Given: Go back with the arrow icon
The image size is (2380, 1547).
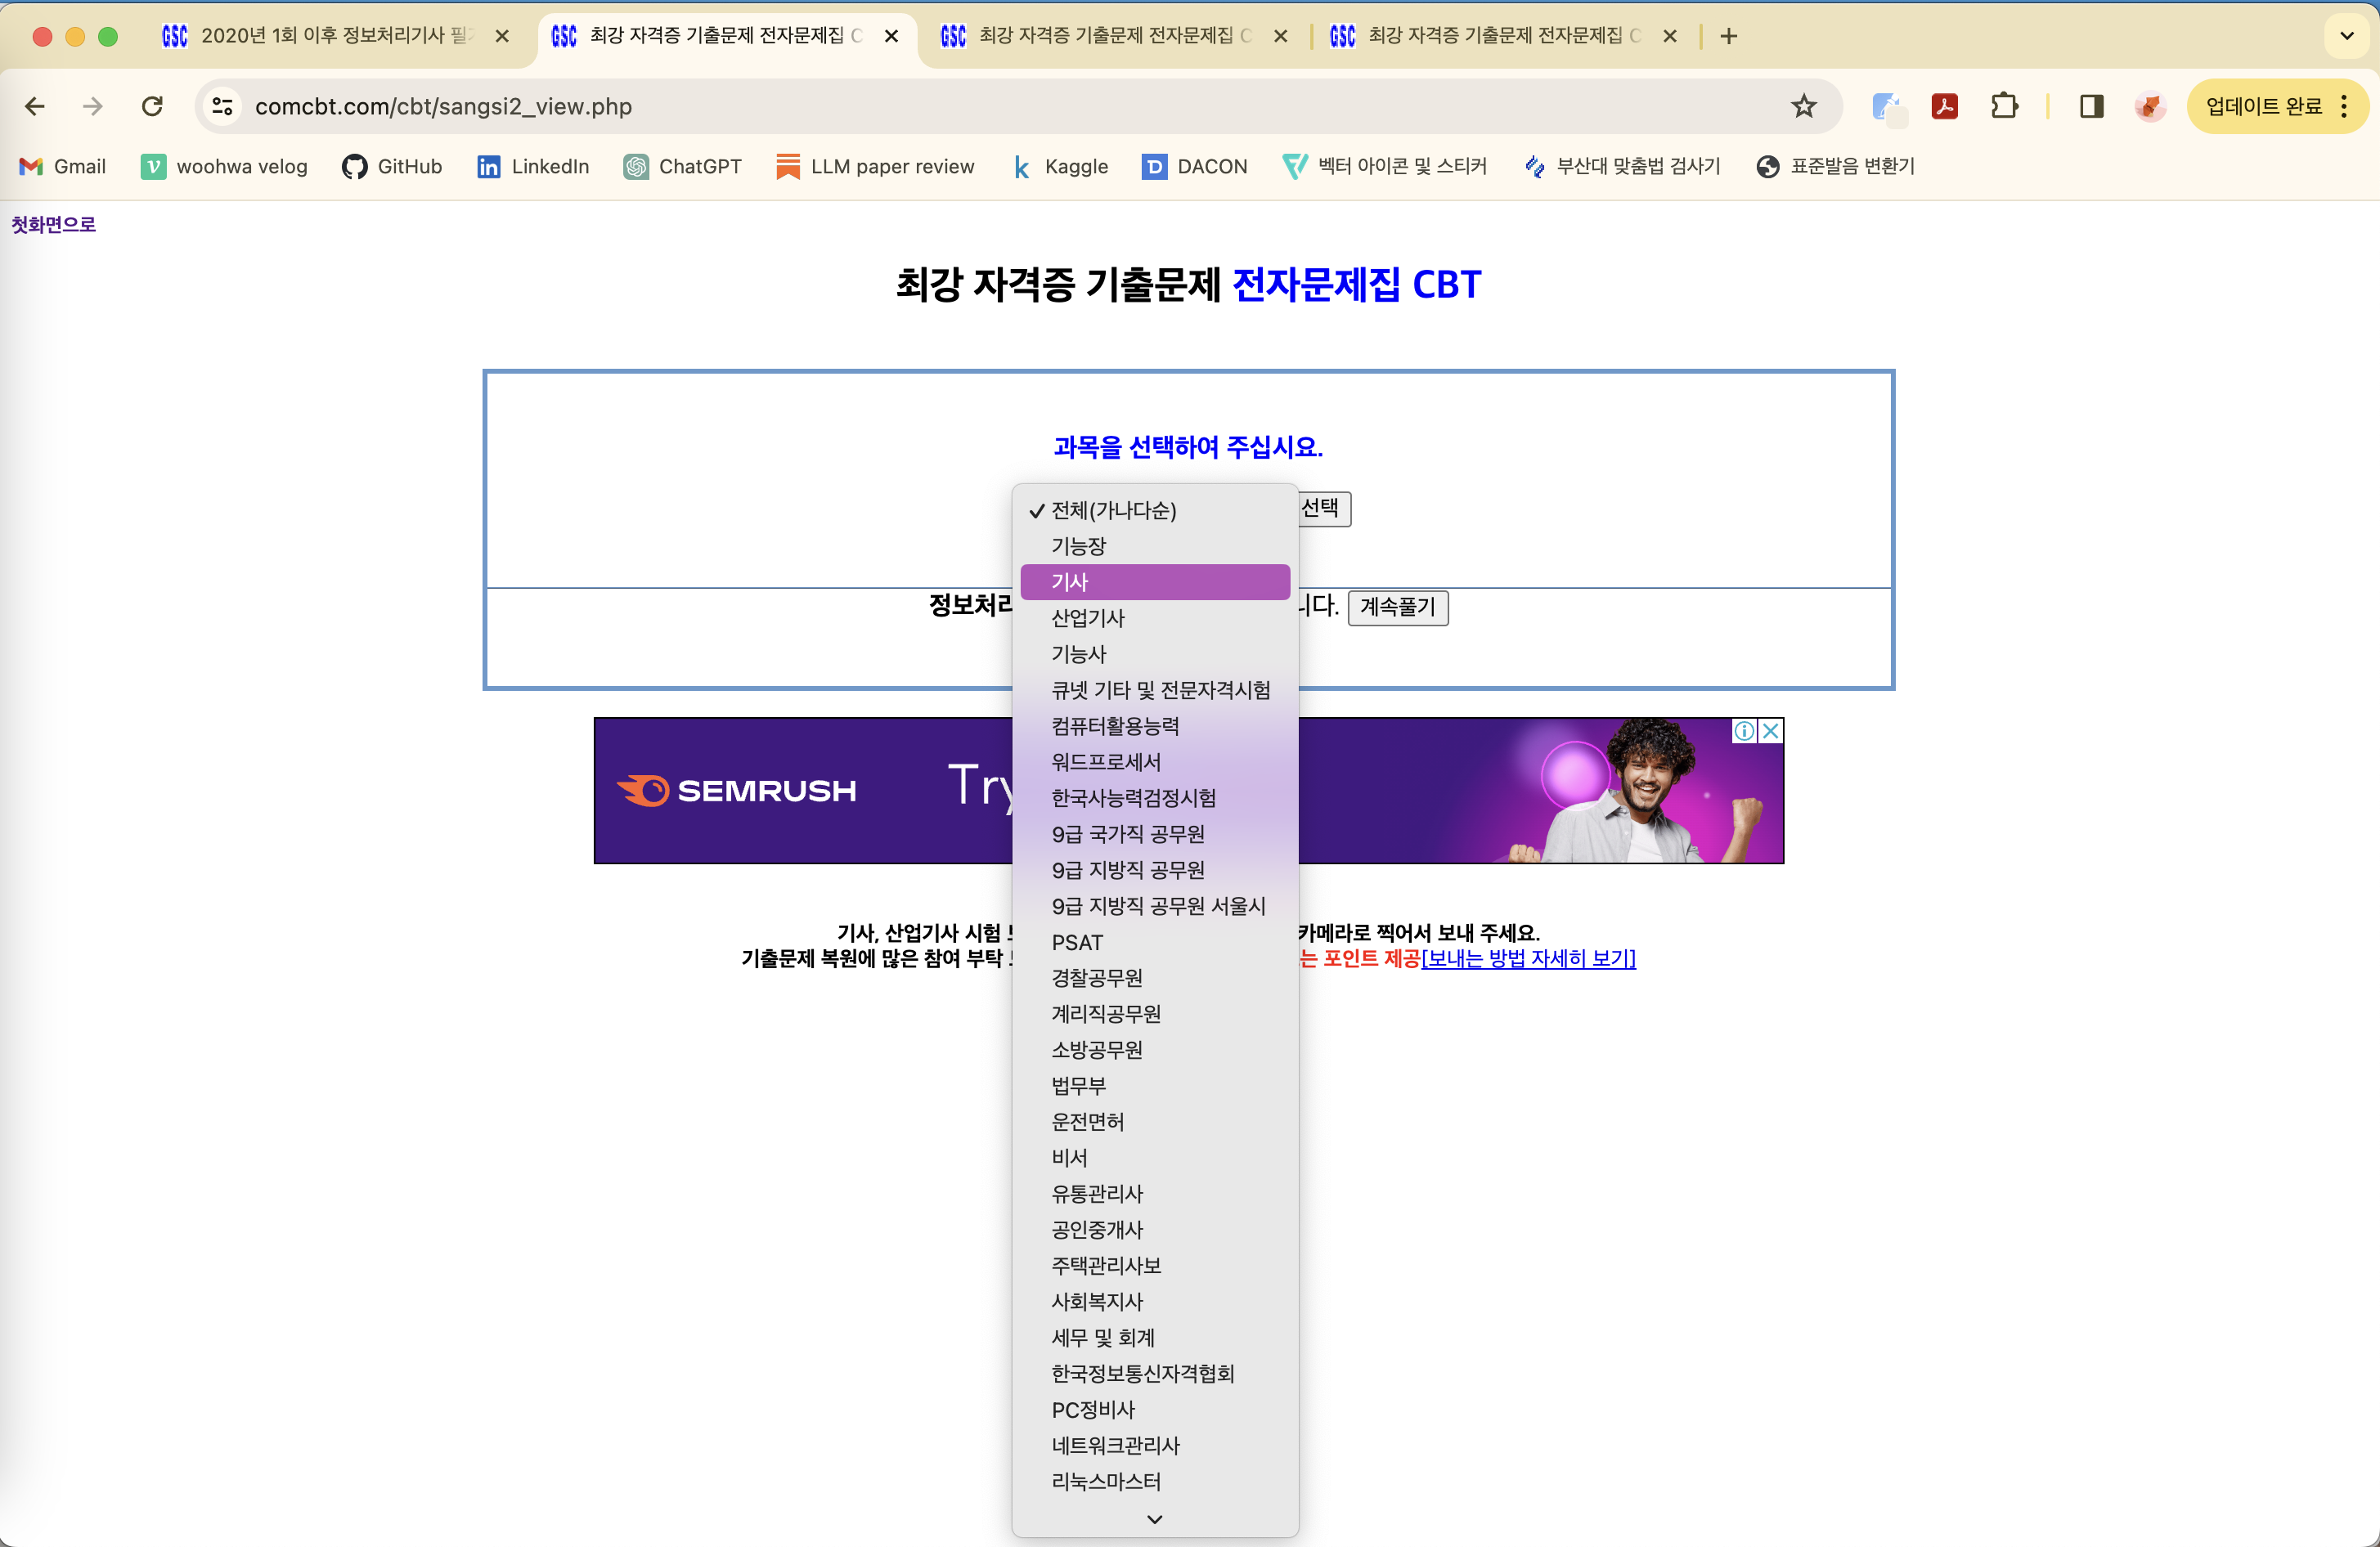Looking at the screenshot, I should 35,106.
